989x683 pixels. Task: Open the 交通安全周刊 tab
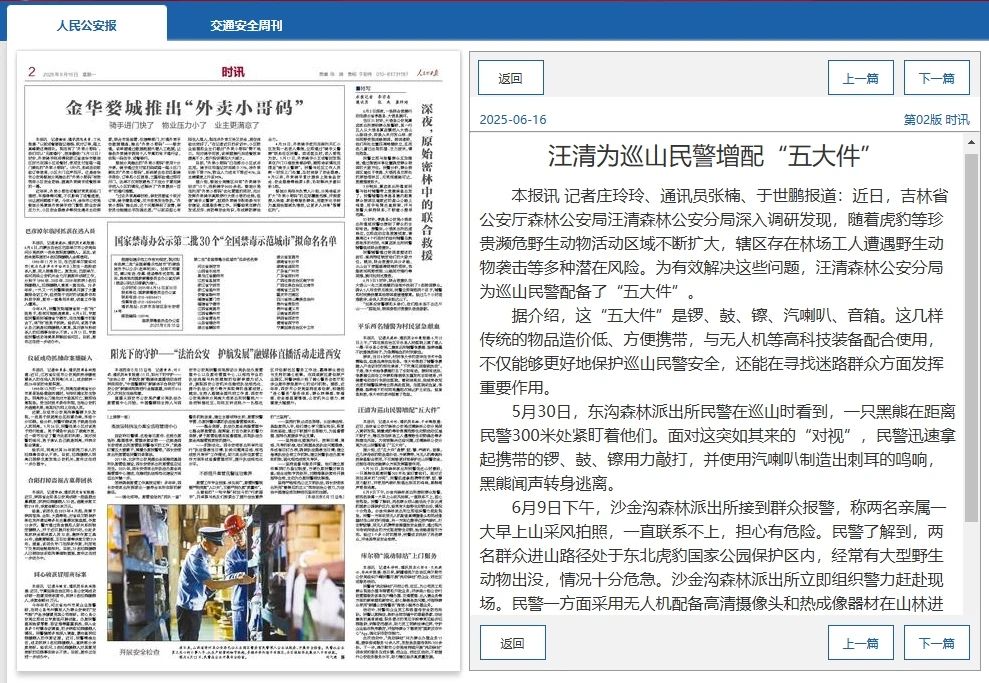click(x=246, y=26)
